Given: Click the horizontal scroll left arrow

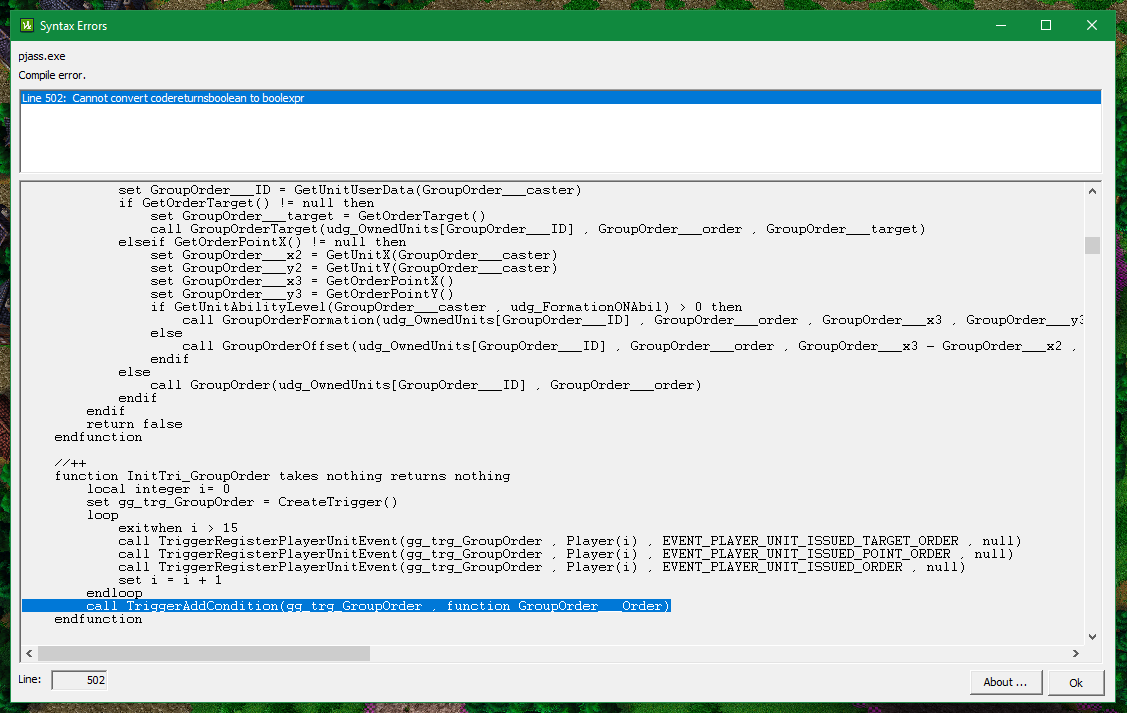Looking at the screenshot, I should tap(29, 653).
